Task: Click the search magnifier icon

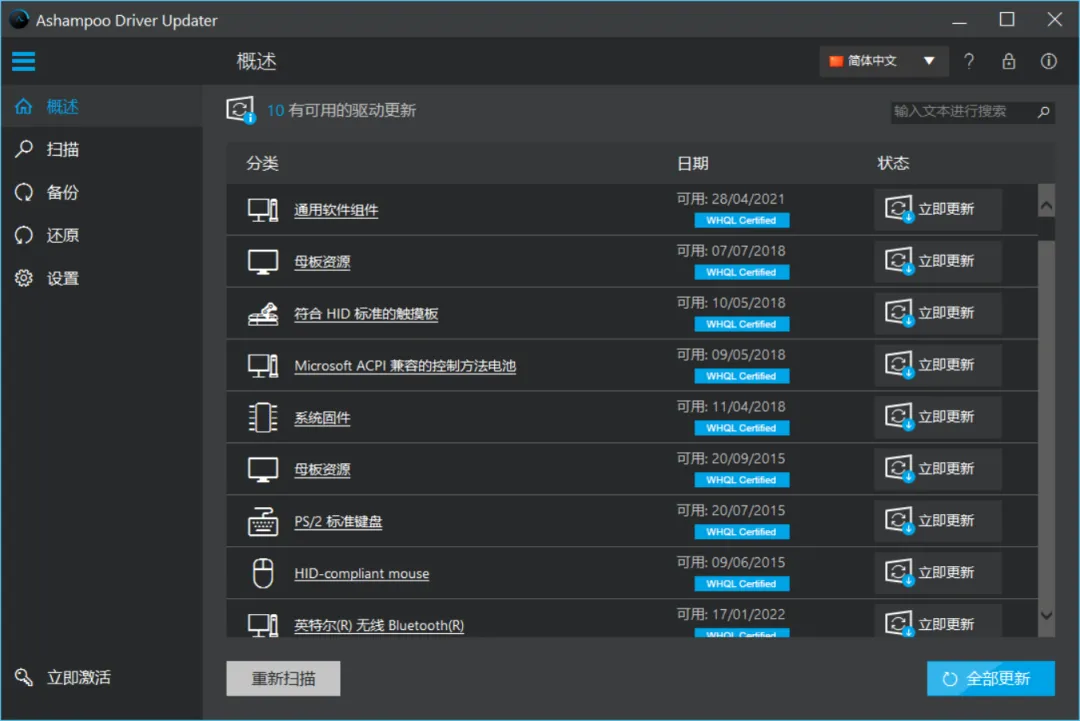Action: pos(1043,112)
